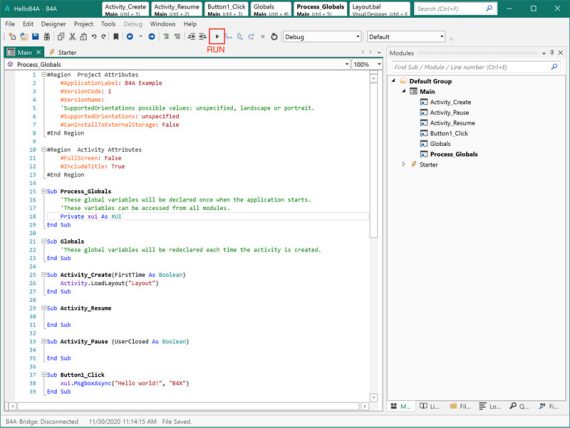Select Activity_Pause in the Modules tree
The image size is (570, 428).
[449, 112]
